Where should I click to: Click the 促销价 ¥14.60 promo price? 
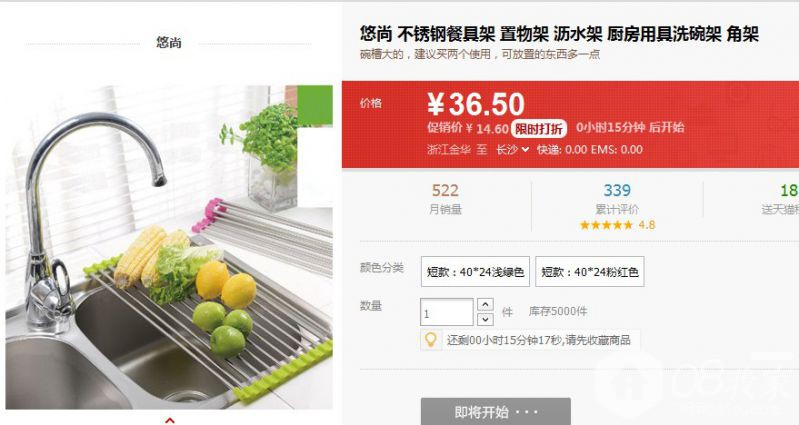click(468, 128)
